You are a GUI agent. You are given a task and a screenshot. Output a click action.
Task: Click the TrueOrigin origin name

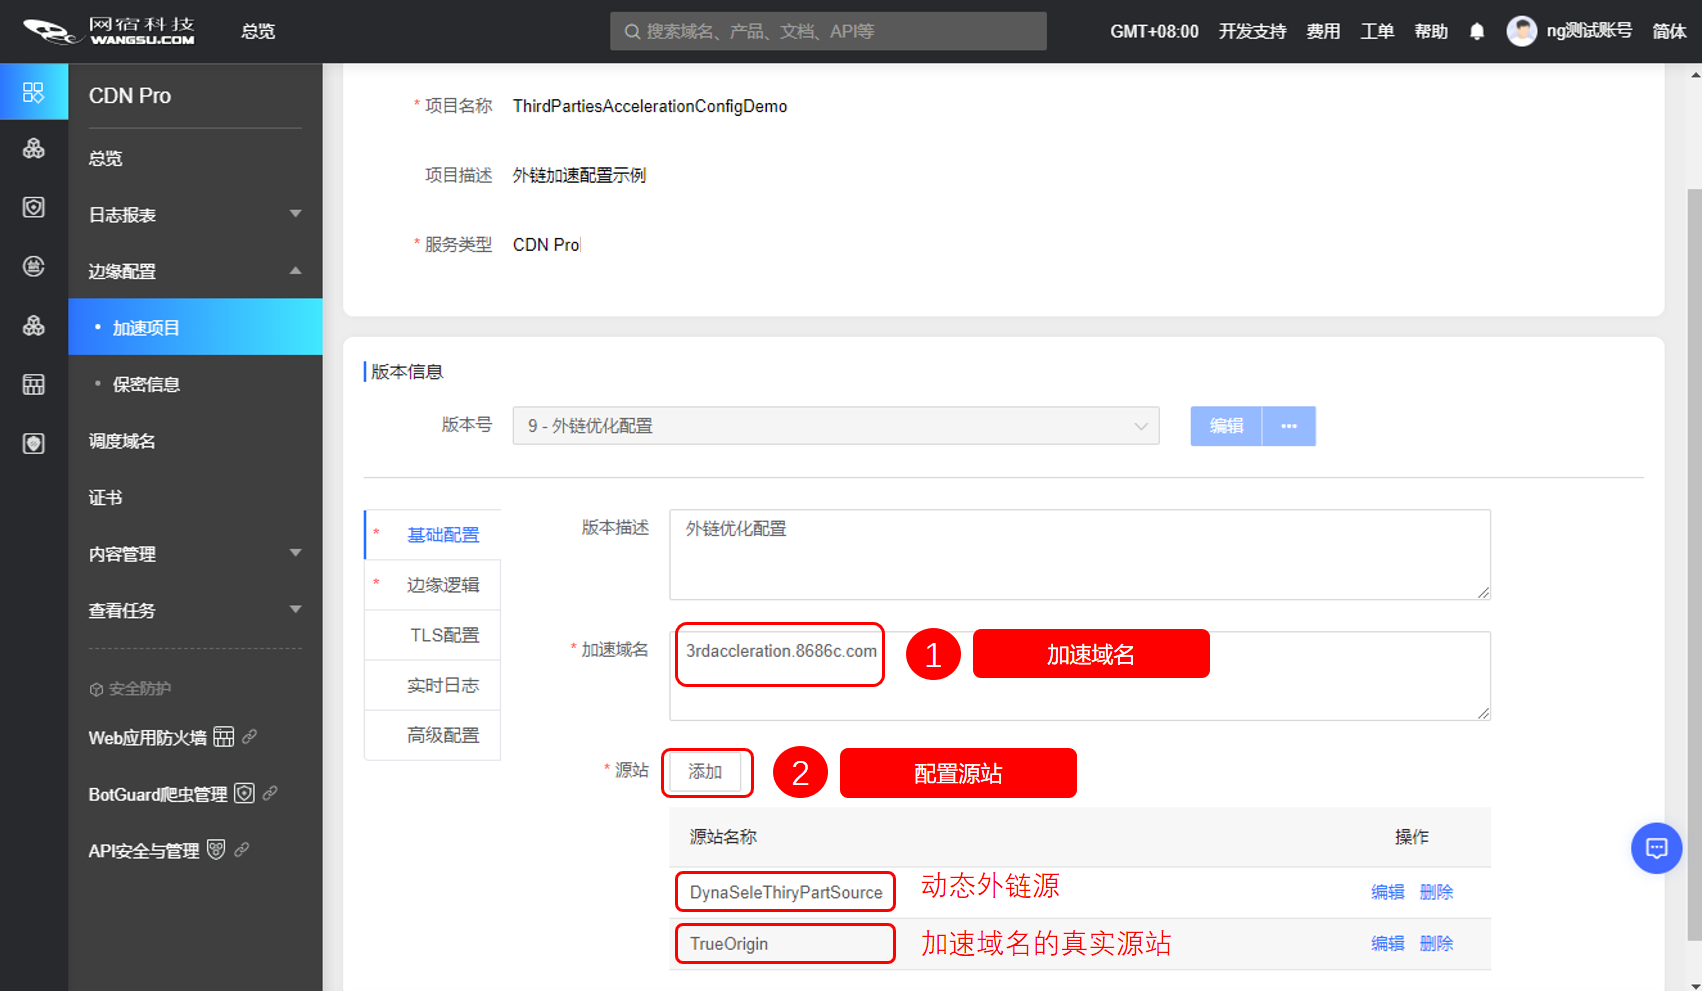pyautogui.click(x=729, y=944)
